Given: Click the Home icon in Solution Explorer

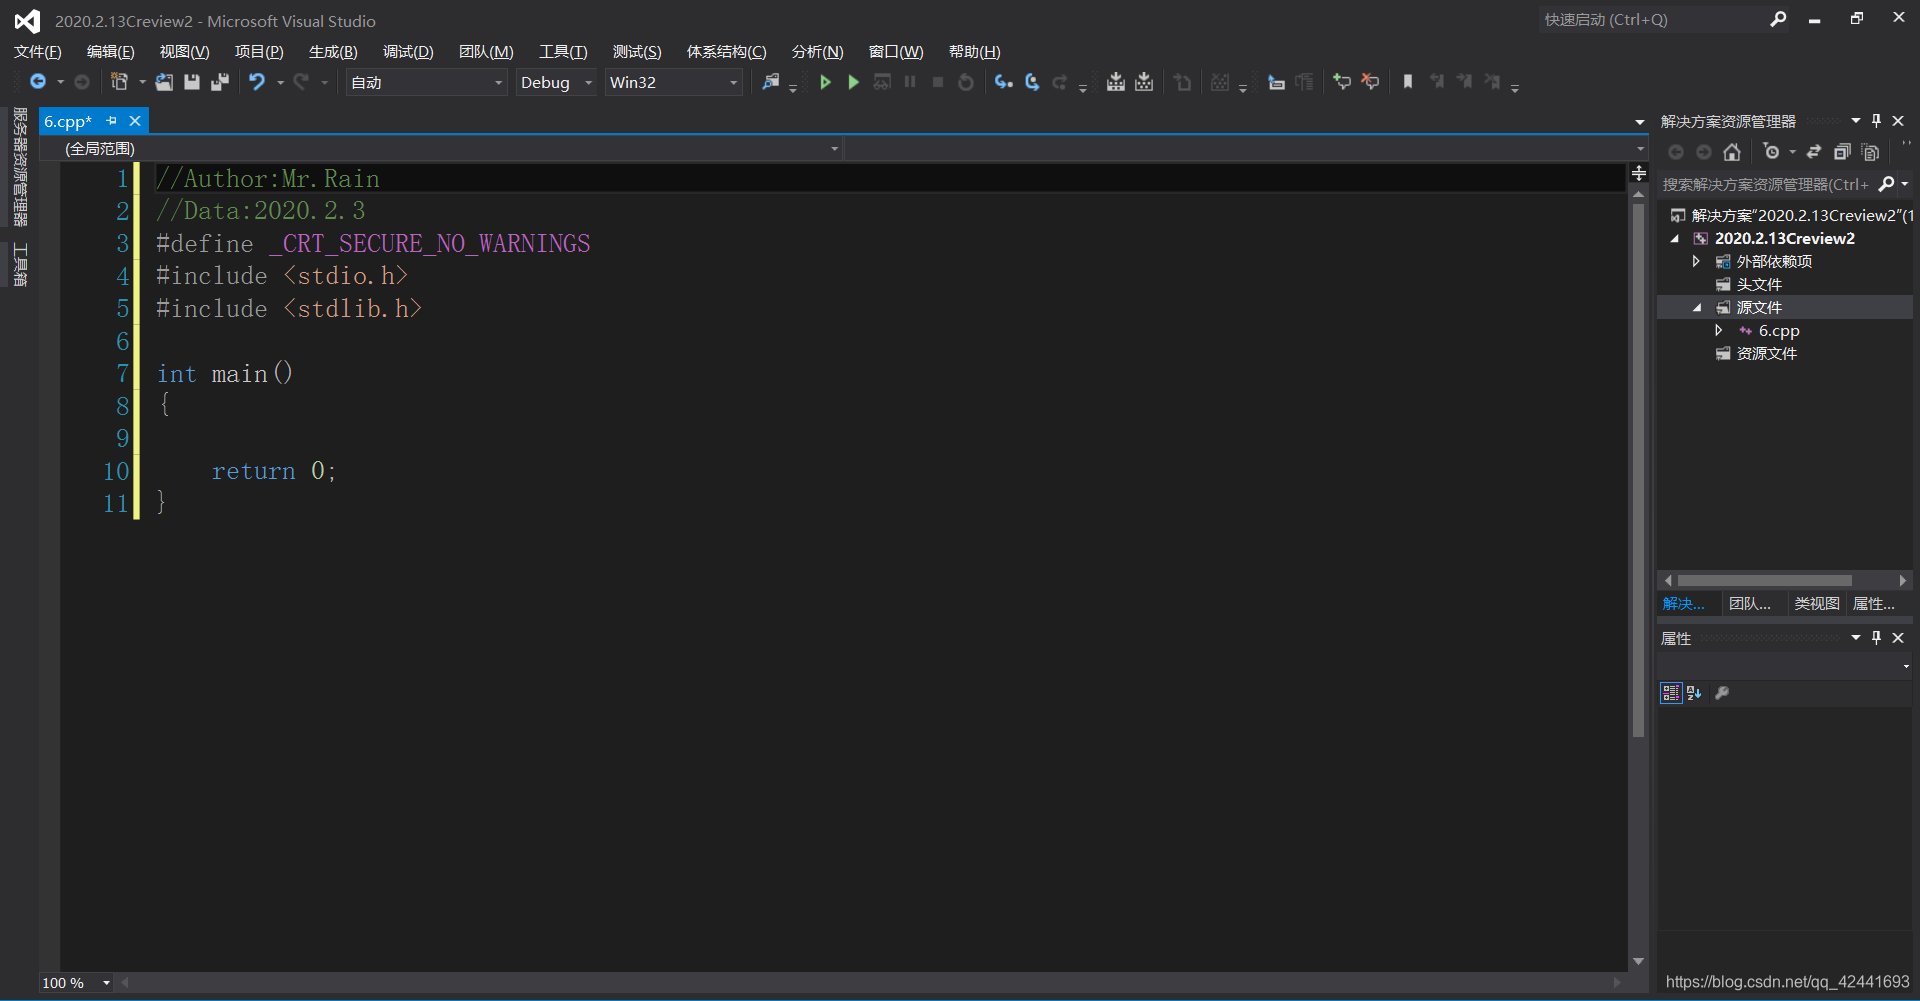Looking at the screenshot, I should point(1732,152).
